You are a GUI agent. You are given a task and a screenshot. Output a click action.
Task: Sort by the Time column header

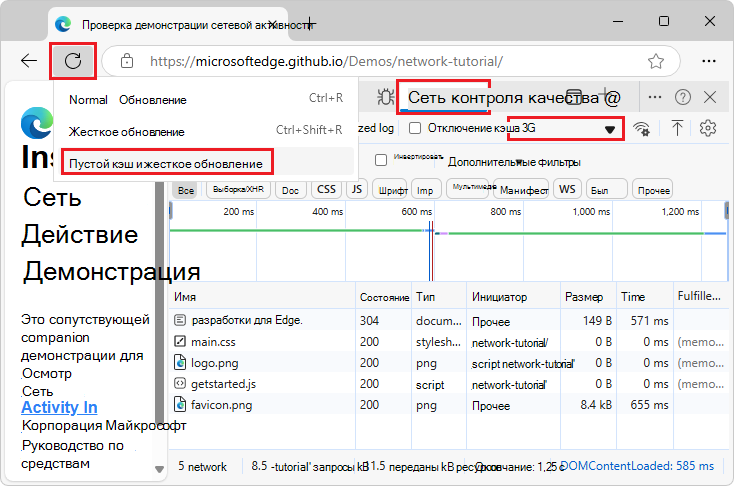pos(645,297)
